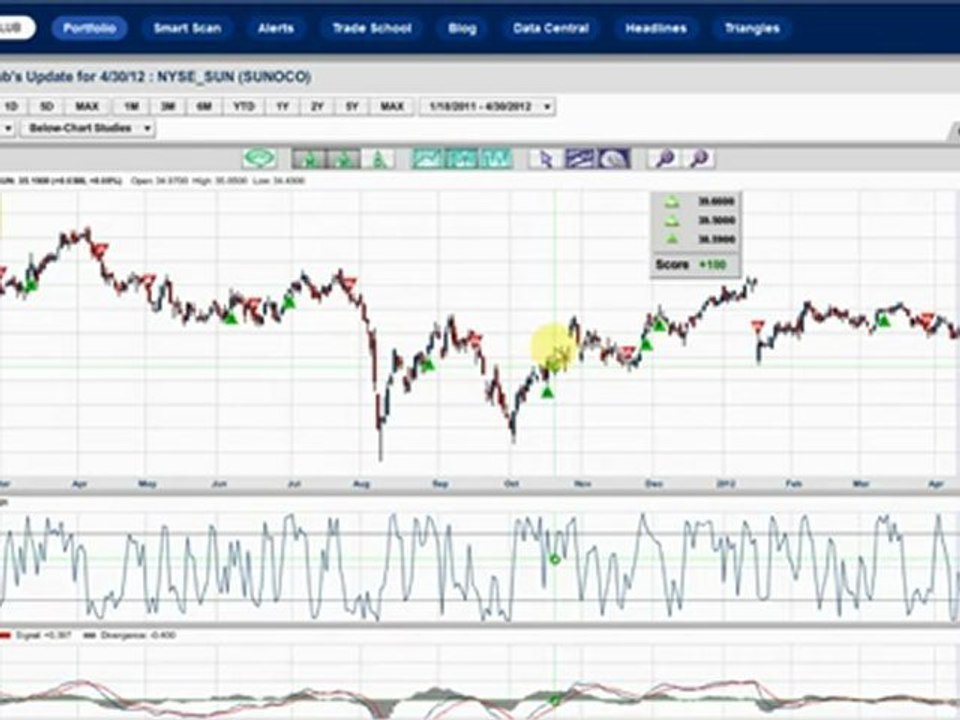The height and width of the screenshot is (720, 960).
Task: Set chart range to 1Y
Action: (282, 107)
